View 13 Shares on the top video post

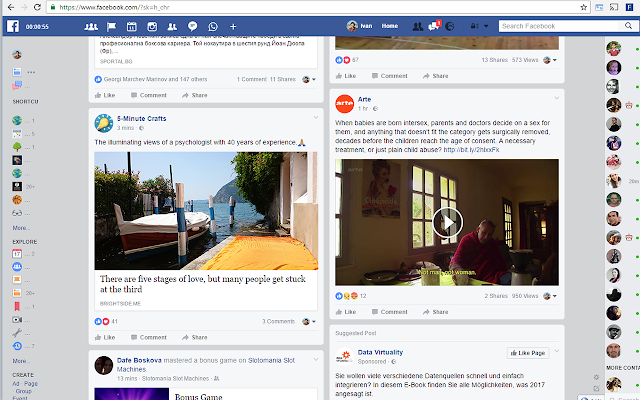(x=494, y=60)
